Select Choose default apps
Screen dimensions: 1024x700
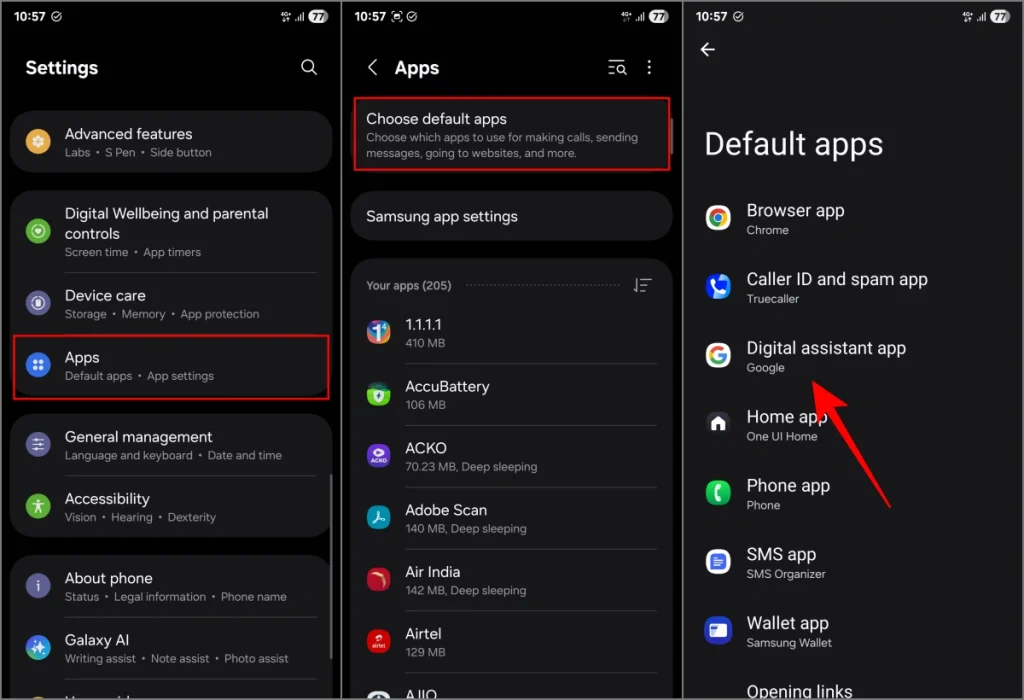512,135
